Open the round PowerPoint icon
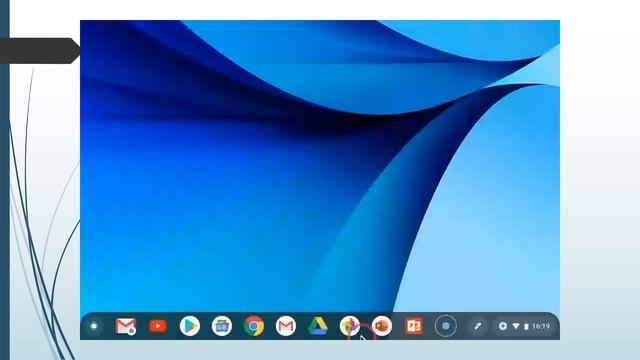 point(382,326)
